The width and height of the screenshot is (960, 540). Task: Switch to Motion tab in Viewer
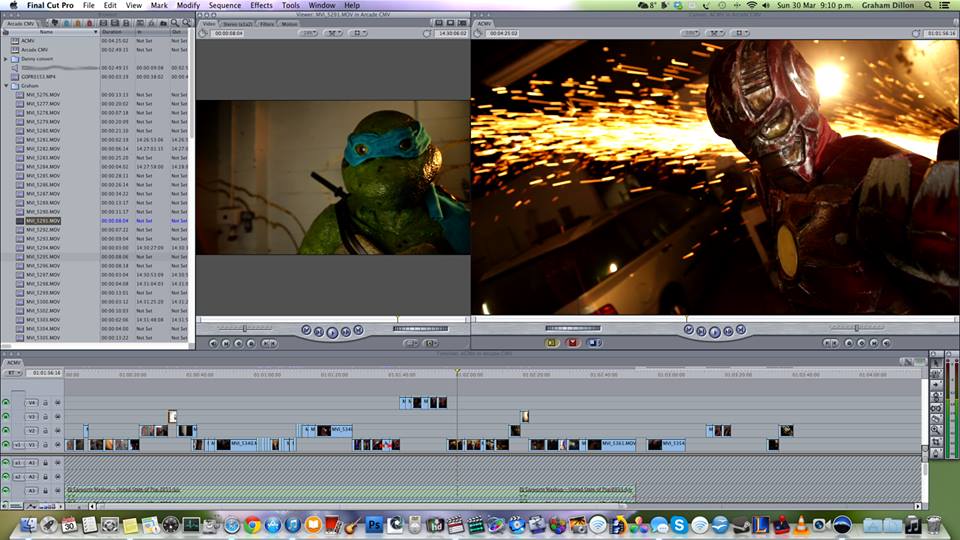(290, 24)
